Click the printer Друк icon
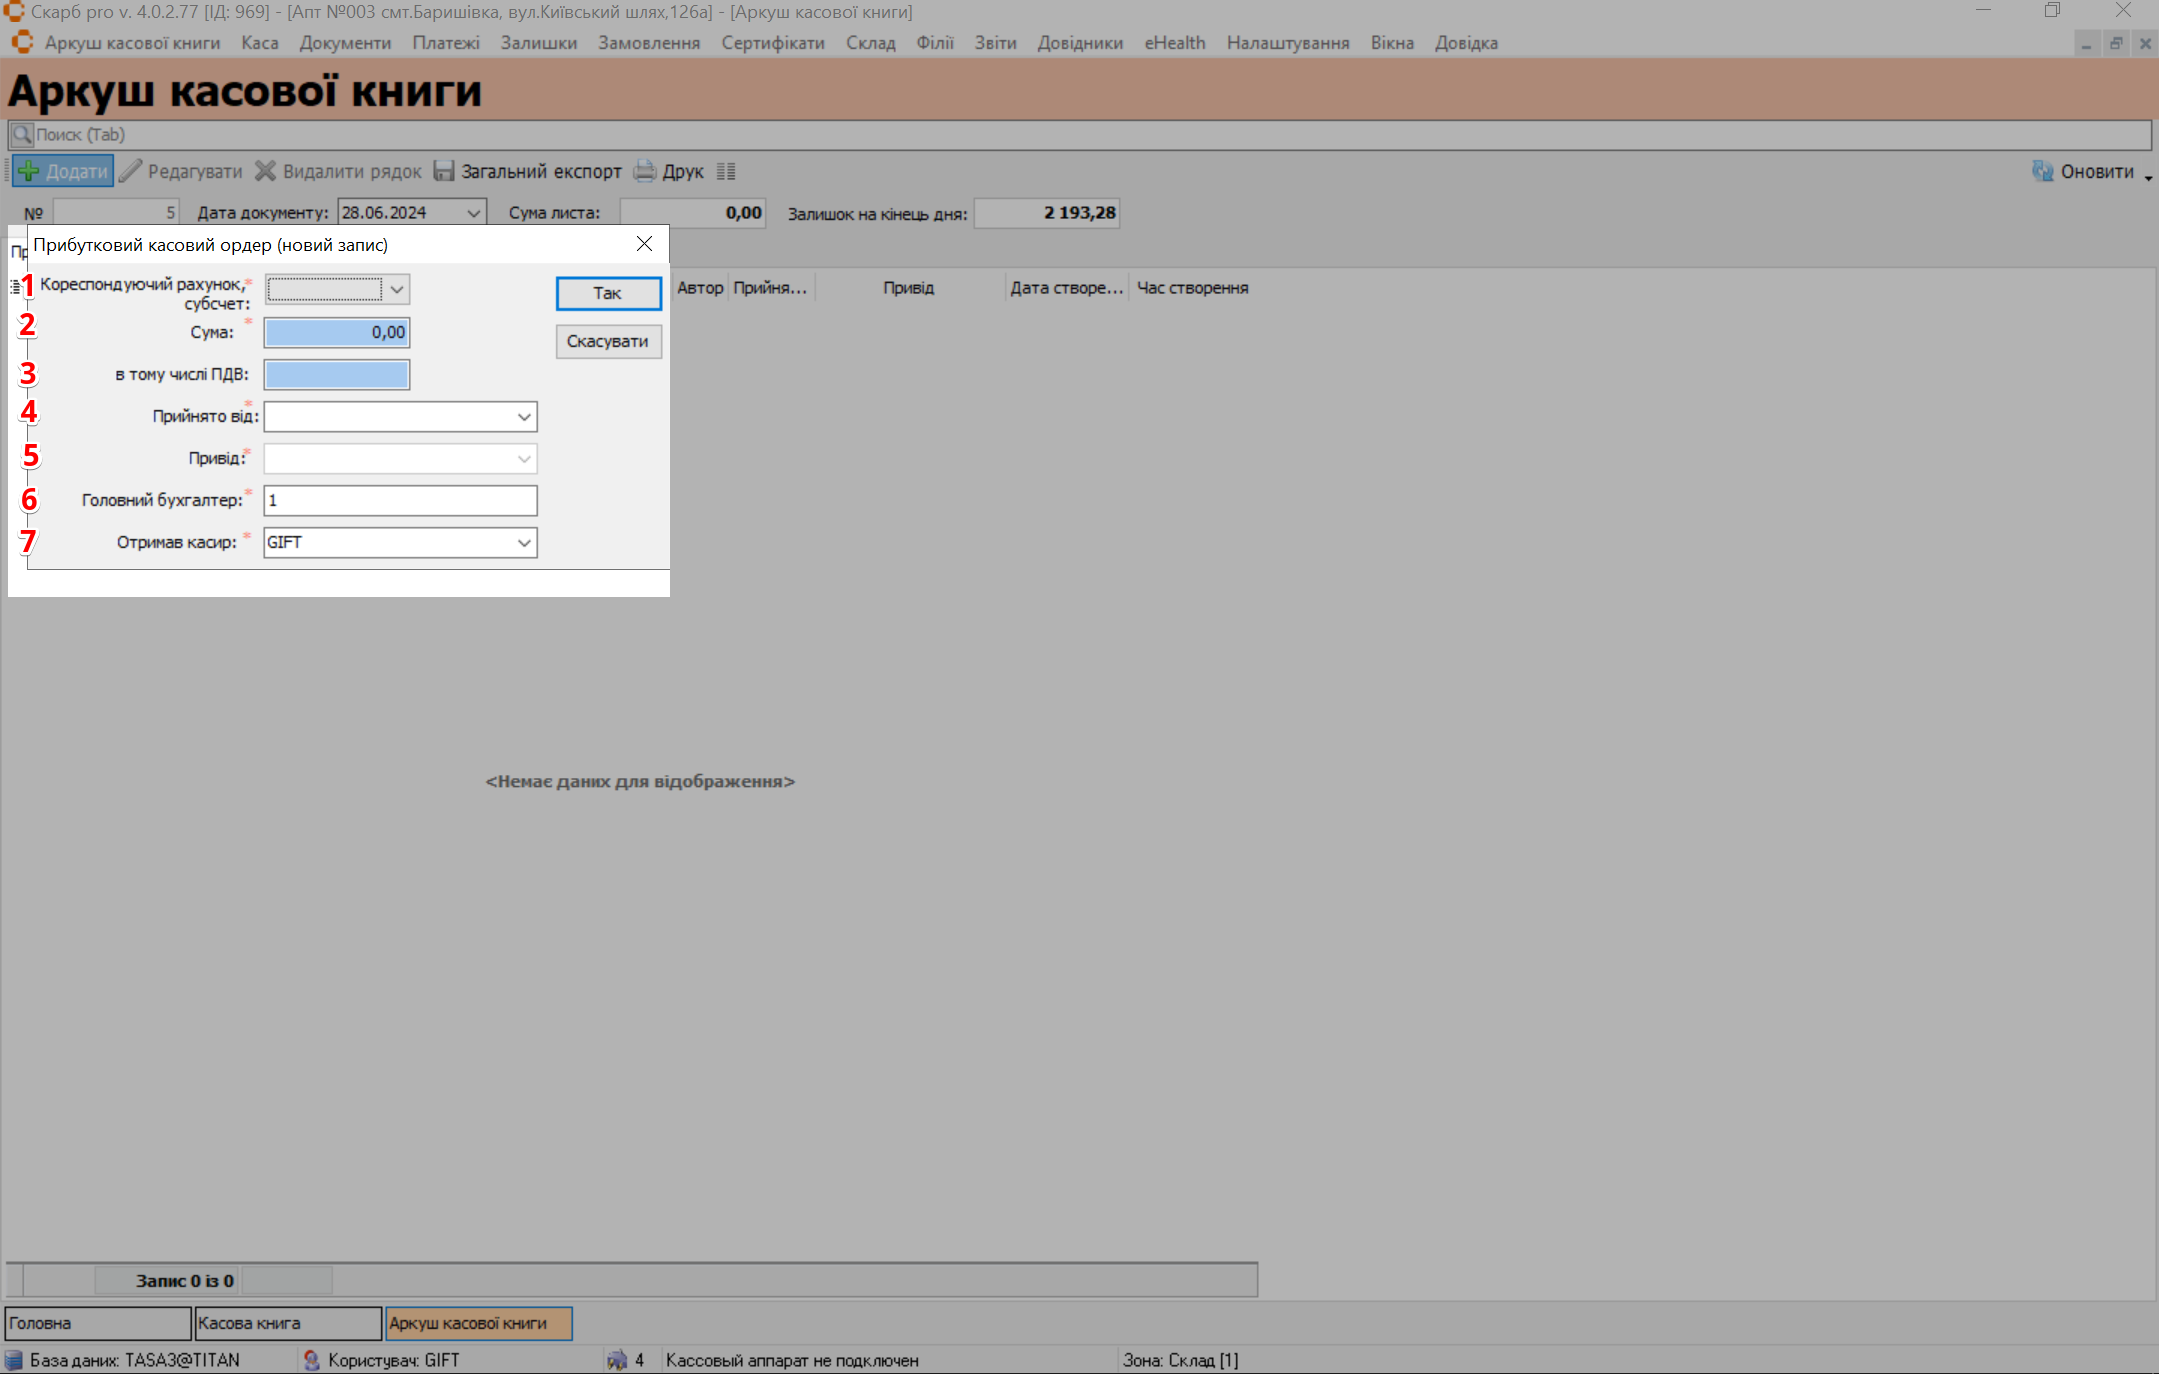 tap(646, 171)
